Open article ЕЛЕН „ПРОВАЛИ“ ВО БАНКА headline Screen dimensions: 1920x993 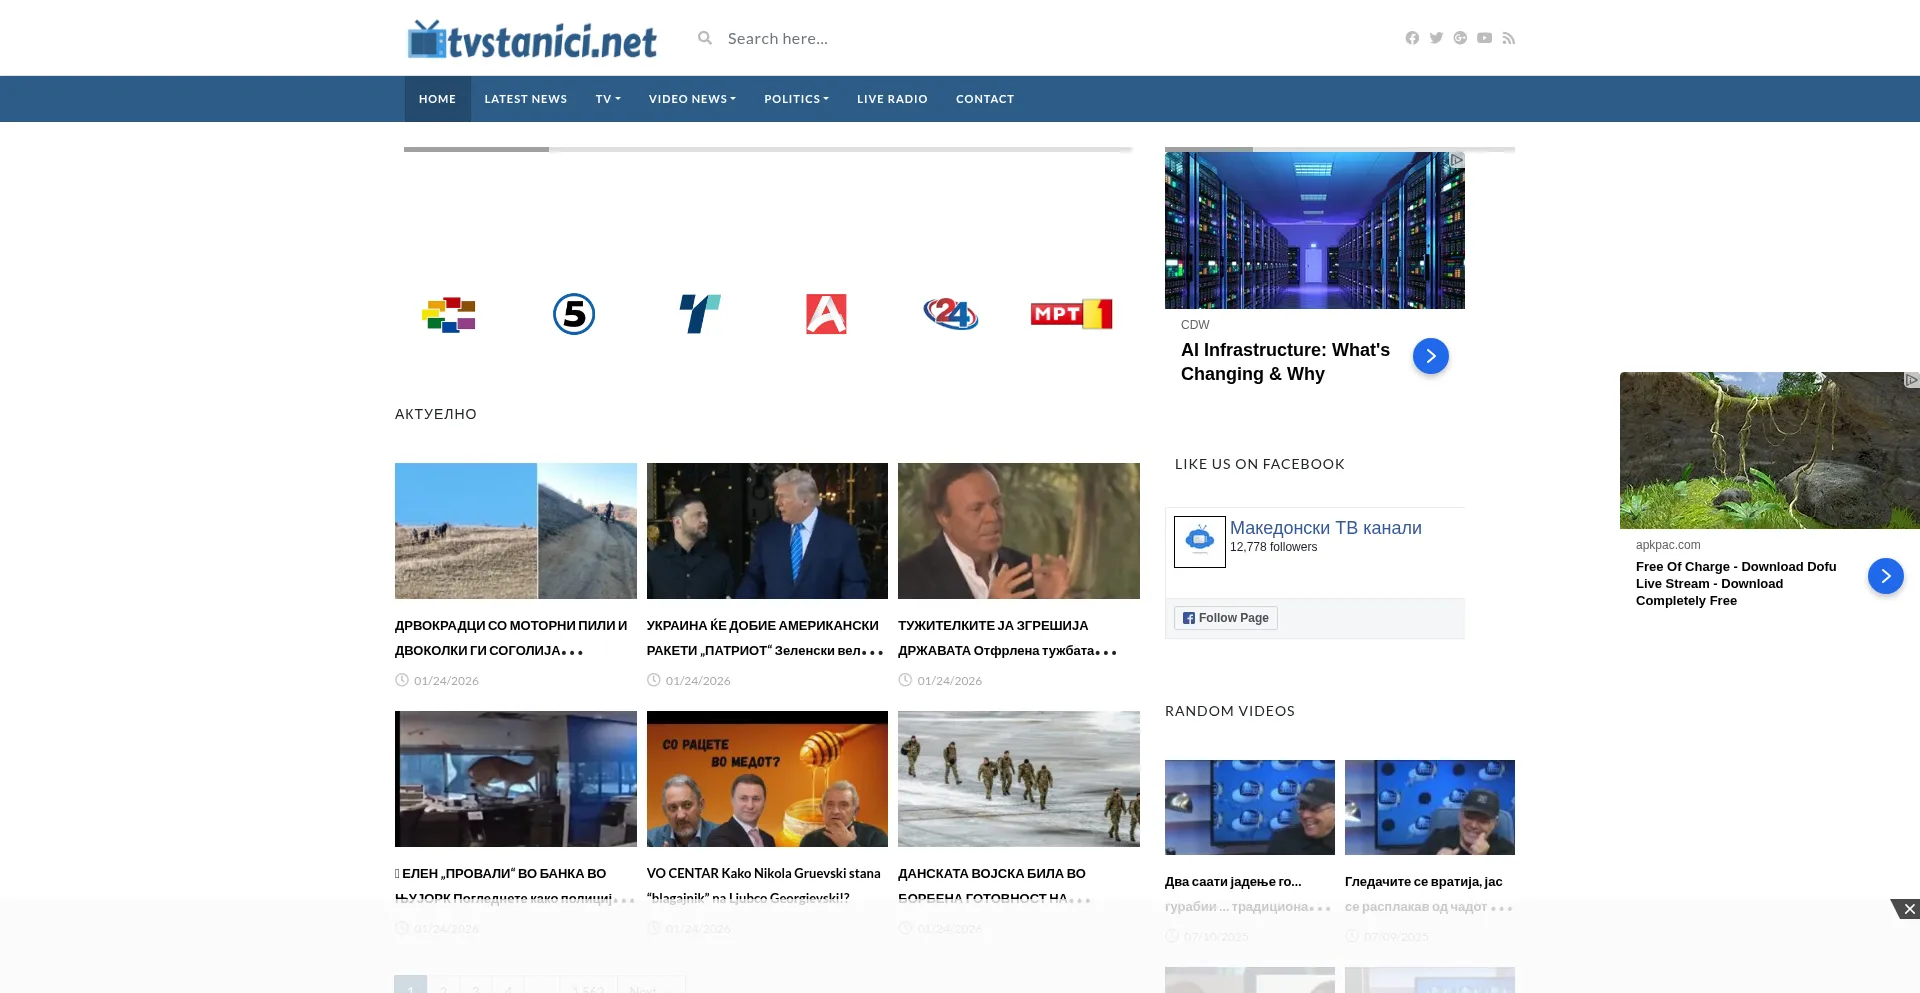pyautogui.click(x=514, y=886)
